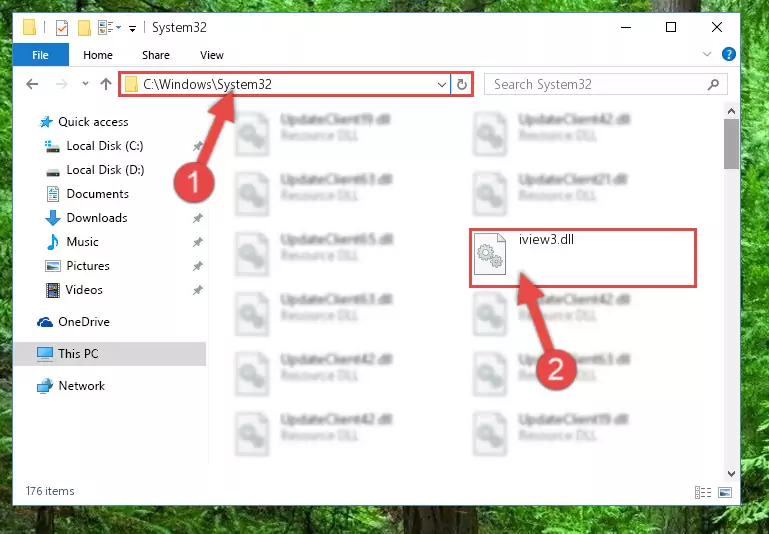Open the Customize Quick Access Toolbar dropdown
Image resolution: width=769 pixels, height=534 pixels.
(x=132, y=28)
